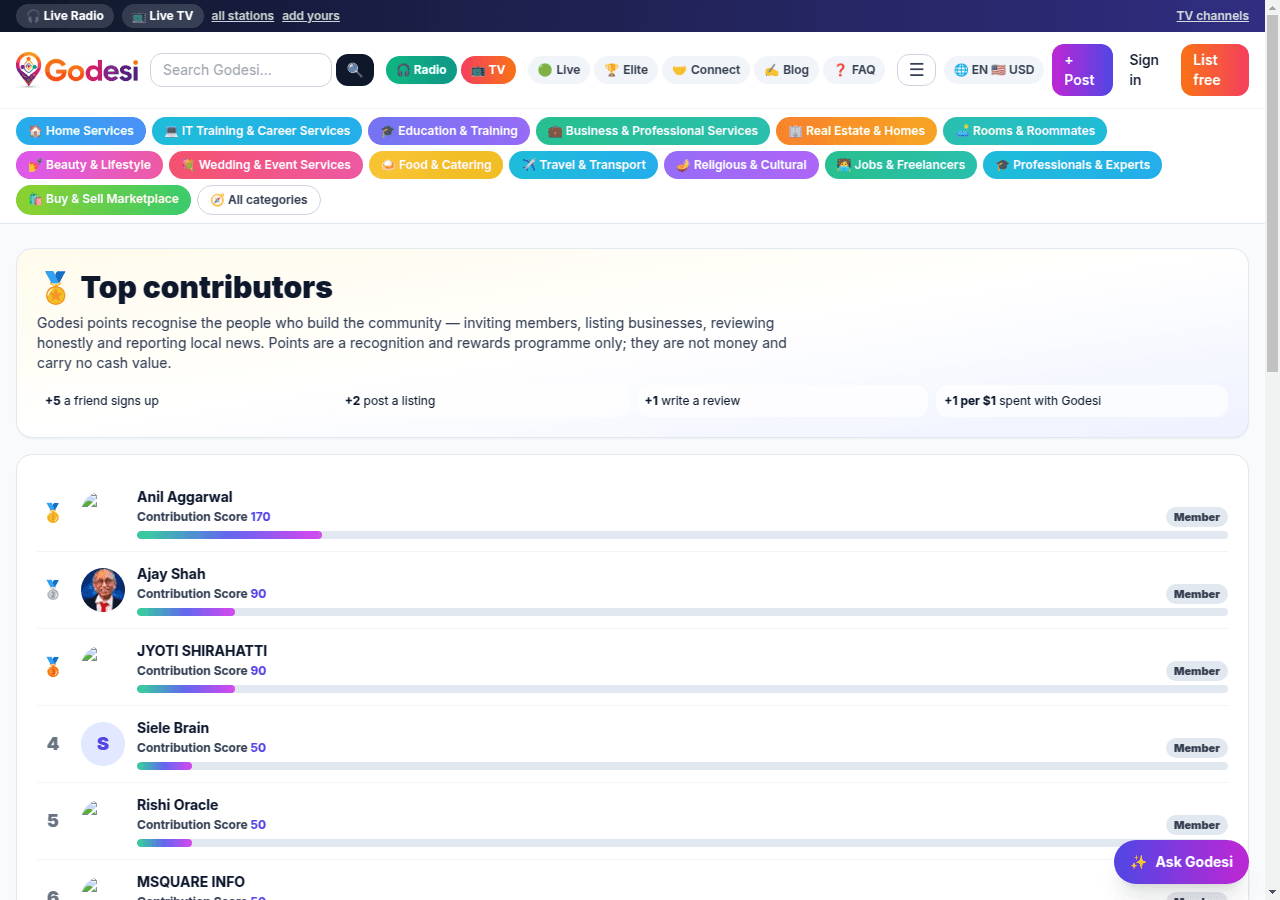This screenshot has width=1280, height=900.
Task: Click the +2 post a listing chip
Action: pos(483,401)
